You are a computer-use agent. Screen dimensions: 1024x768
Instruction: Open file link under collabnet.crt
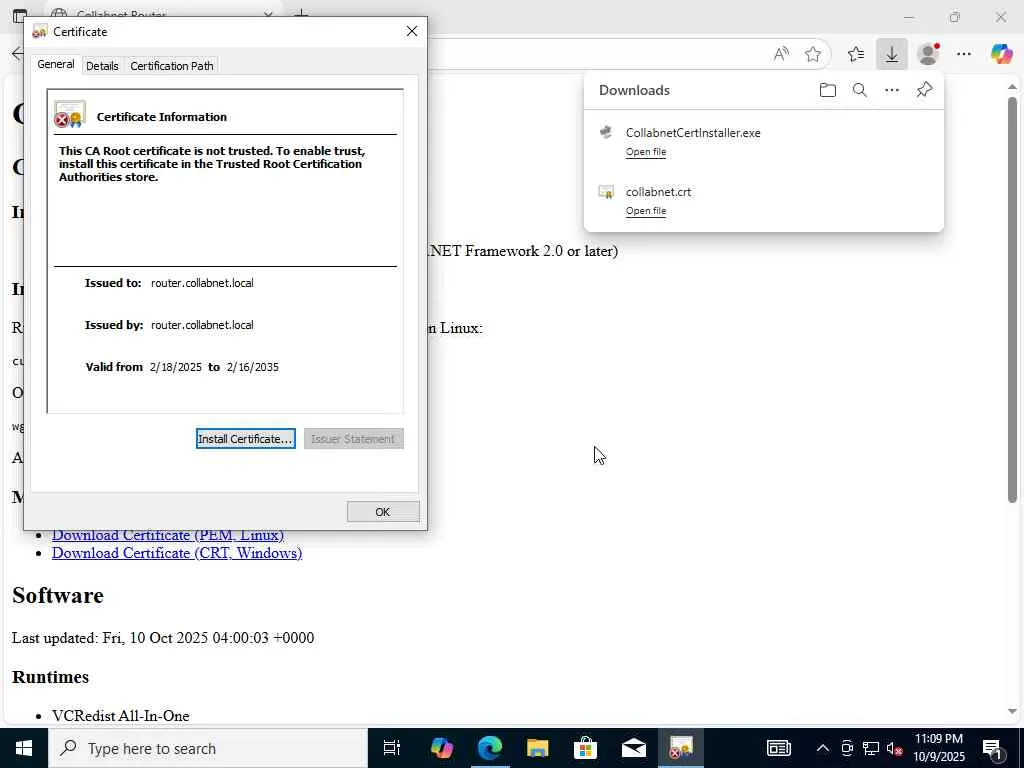pos(646,210)
